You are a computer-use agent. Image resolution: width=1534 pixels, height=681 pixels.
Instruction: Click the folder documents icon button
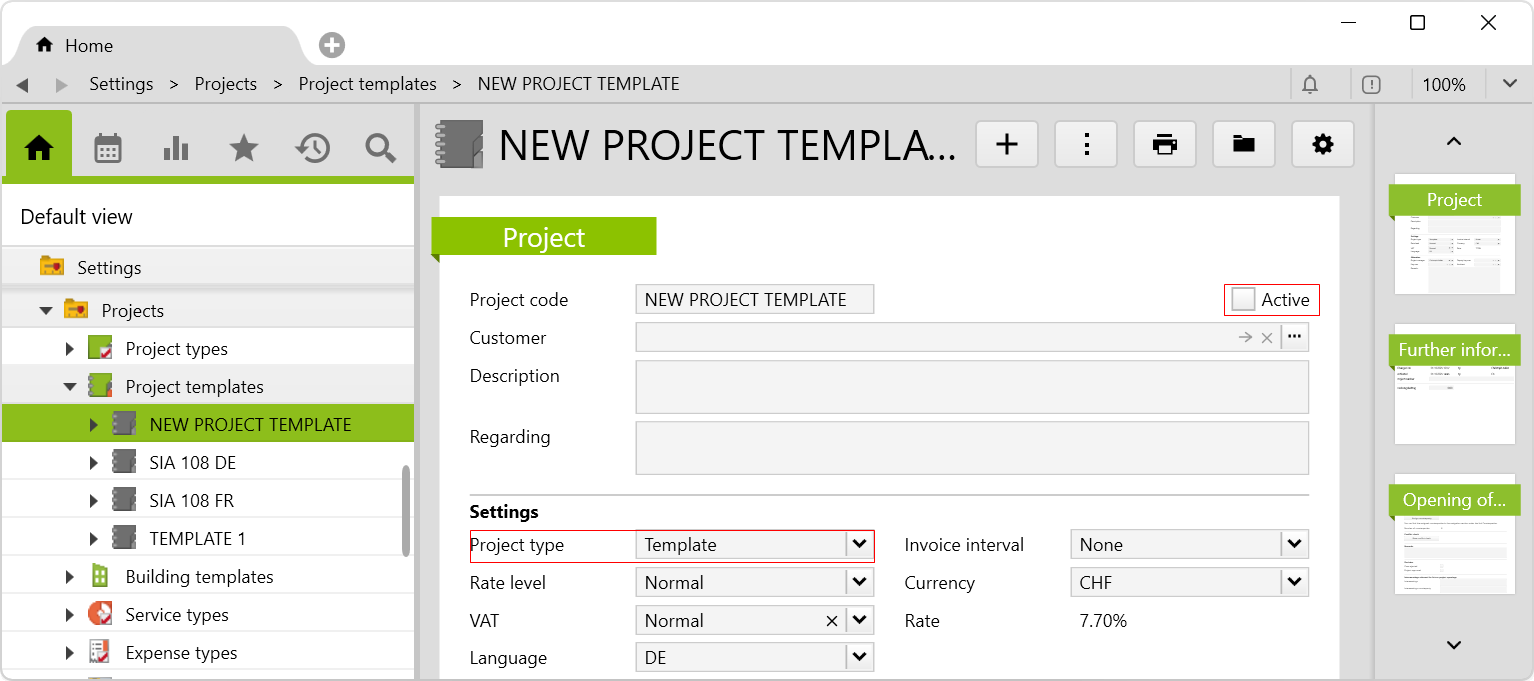[x=1244, y=145]
